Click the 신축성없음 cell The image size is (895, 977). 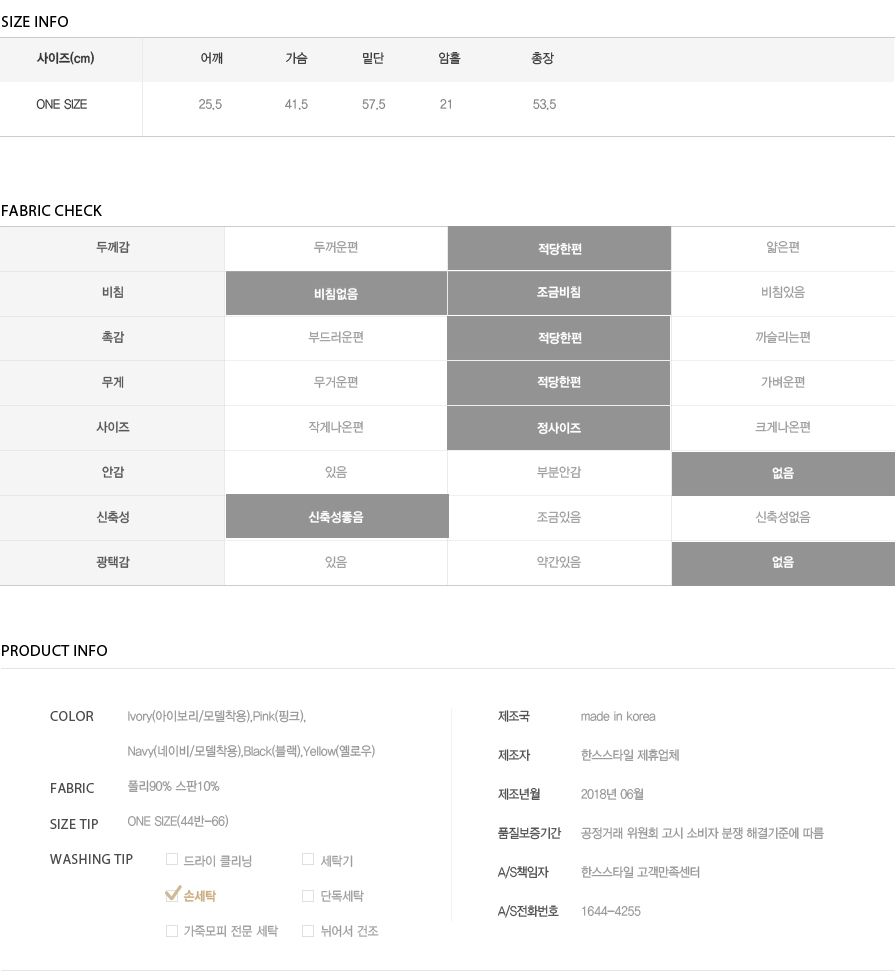point(783,517)
